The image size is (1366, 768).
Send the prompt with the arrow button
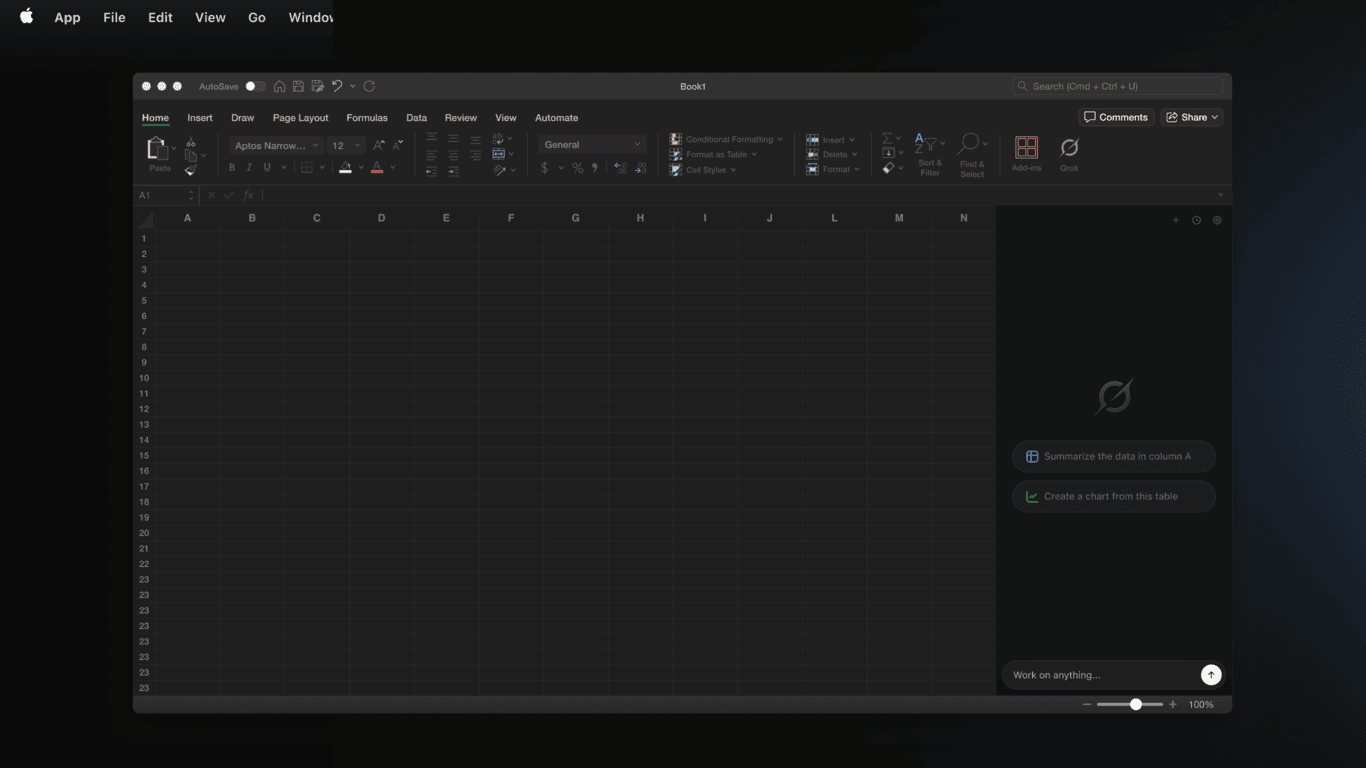1211,675
